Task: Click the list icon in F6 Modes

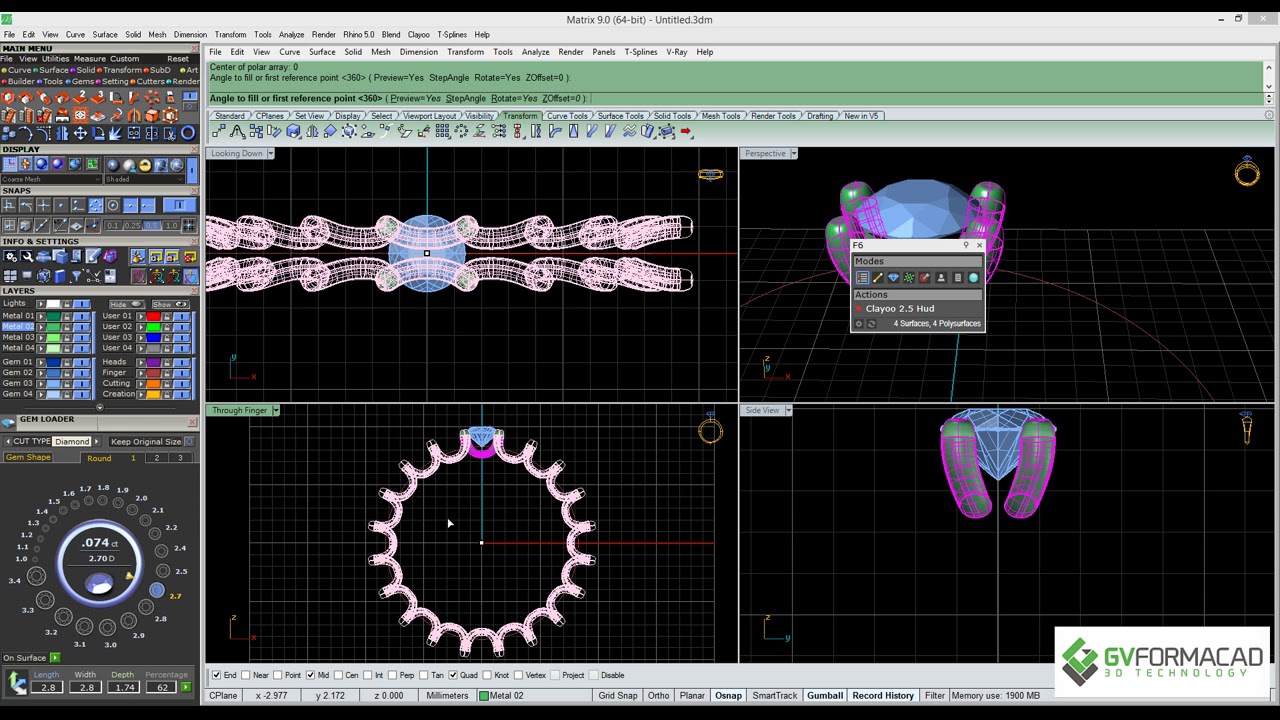Action: (862, 278)
